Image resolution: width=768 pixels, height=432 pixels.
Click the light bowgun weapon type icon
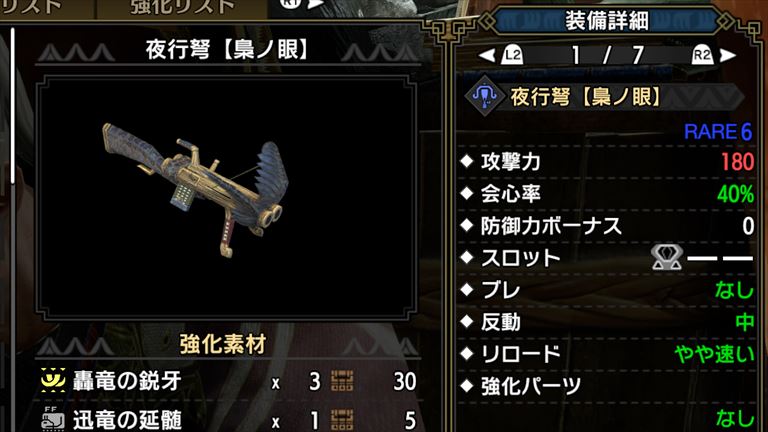(x=484, y=96)
